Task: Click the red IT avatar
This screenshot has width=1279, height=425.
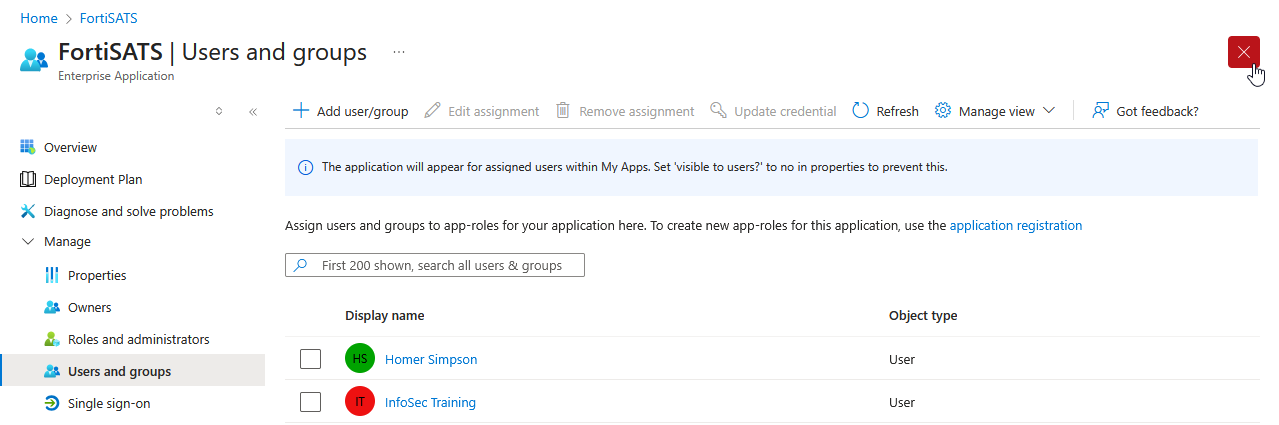Action: [360, 402]
